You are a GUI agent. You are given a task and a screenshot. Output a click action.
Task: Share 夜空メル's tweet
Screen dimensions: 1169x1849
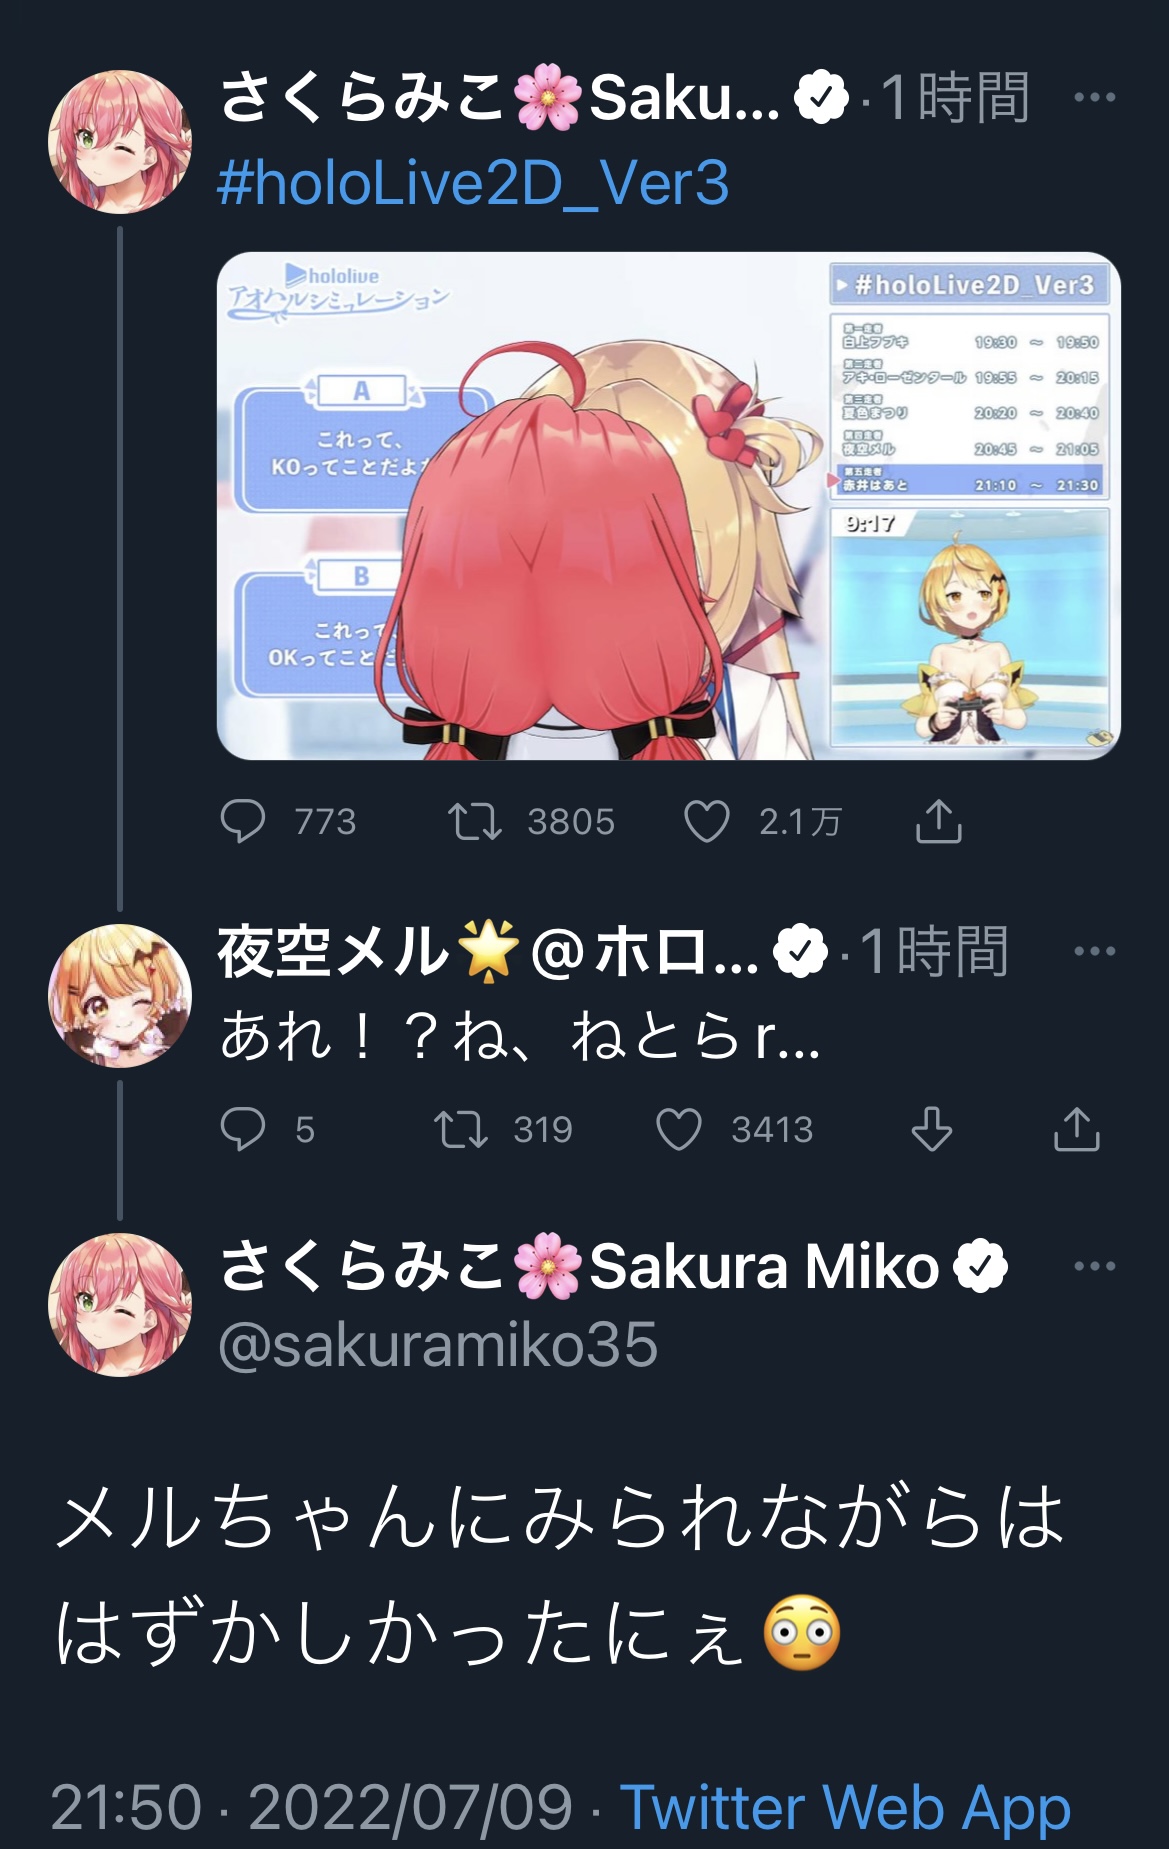tap(1076, 1129)
